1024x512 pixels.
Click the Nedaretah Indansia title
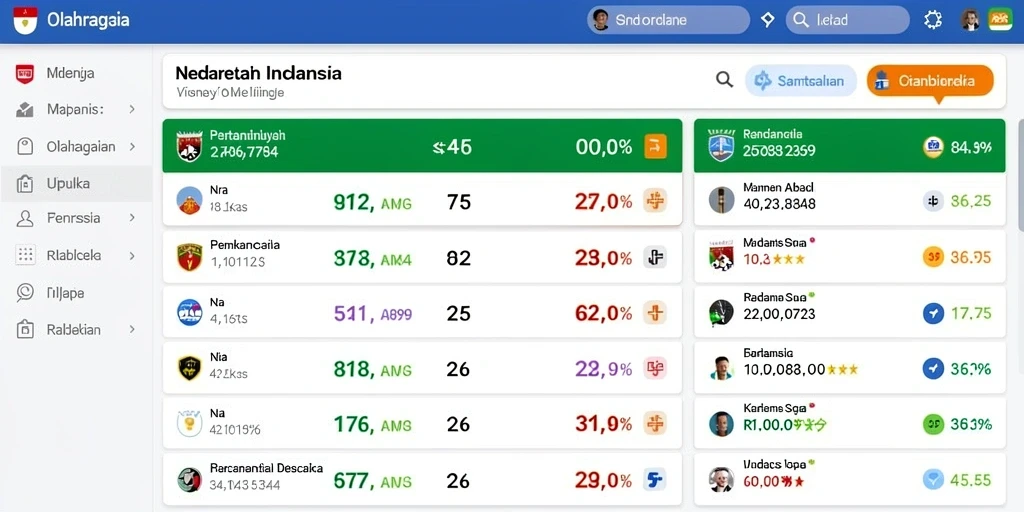tap(259, 72)
